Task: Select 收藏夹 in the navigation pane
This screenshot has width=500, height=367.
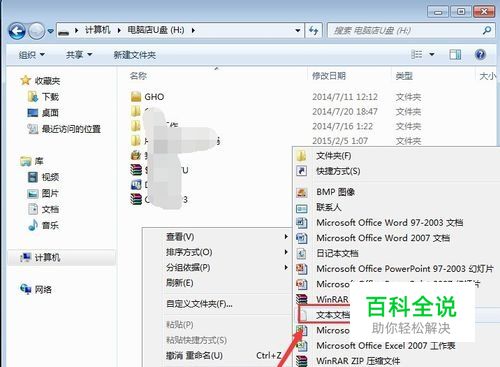Action: 40,81
